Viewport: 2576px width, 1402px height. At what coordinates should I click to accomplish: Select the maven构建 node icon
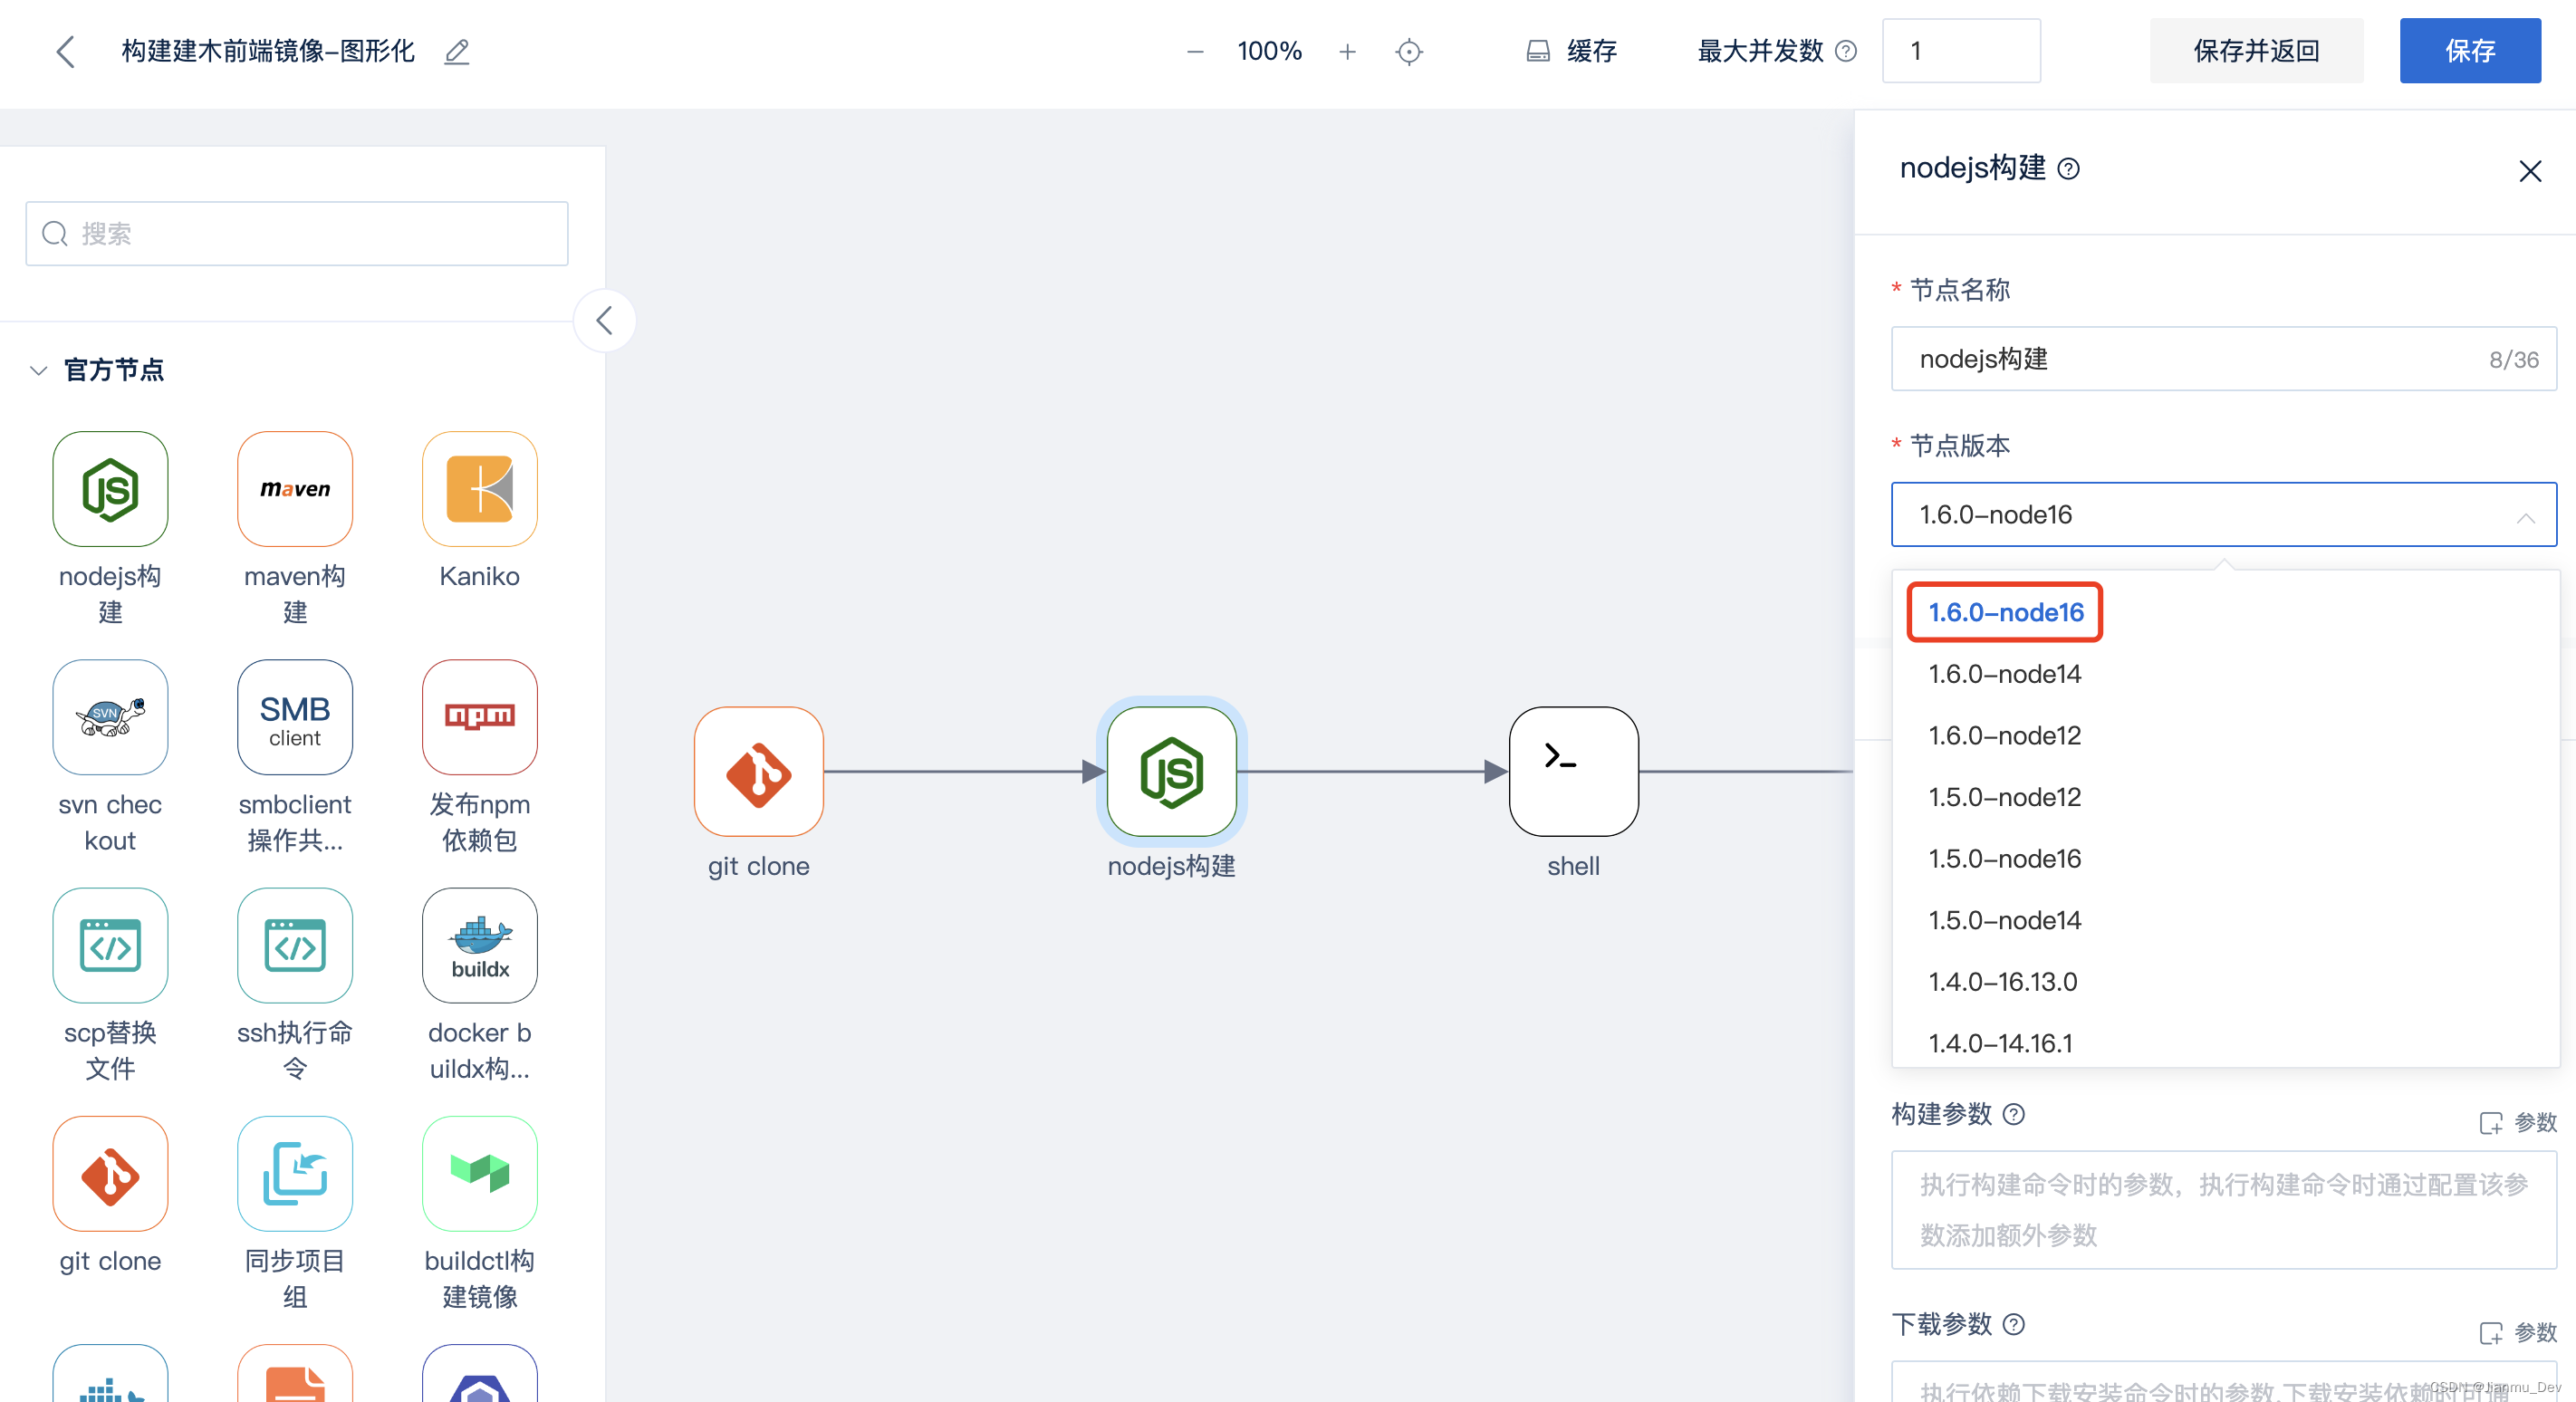pos(295,489)
